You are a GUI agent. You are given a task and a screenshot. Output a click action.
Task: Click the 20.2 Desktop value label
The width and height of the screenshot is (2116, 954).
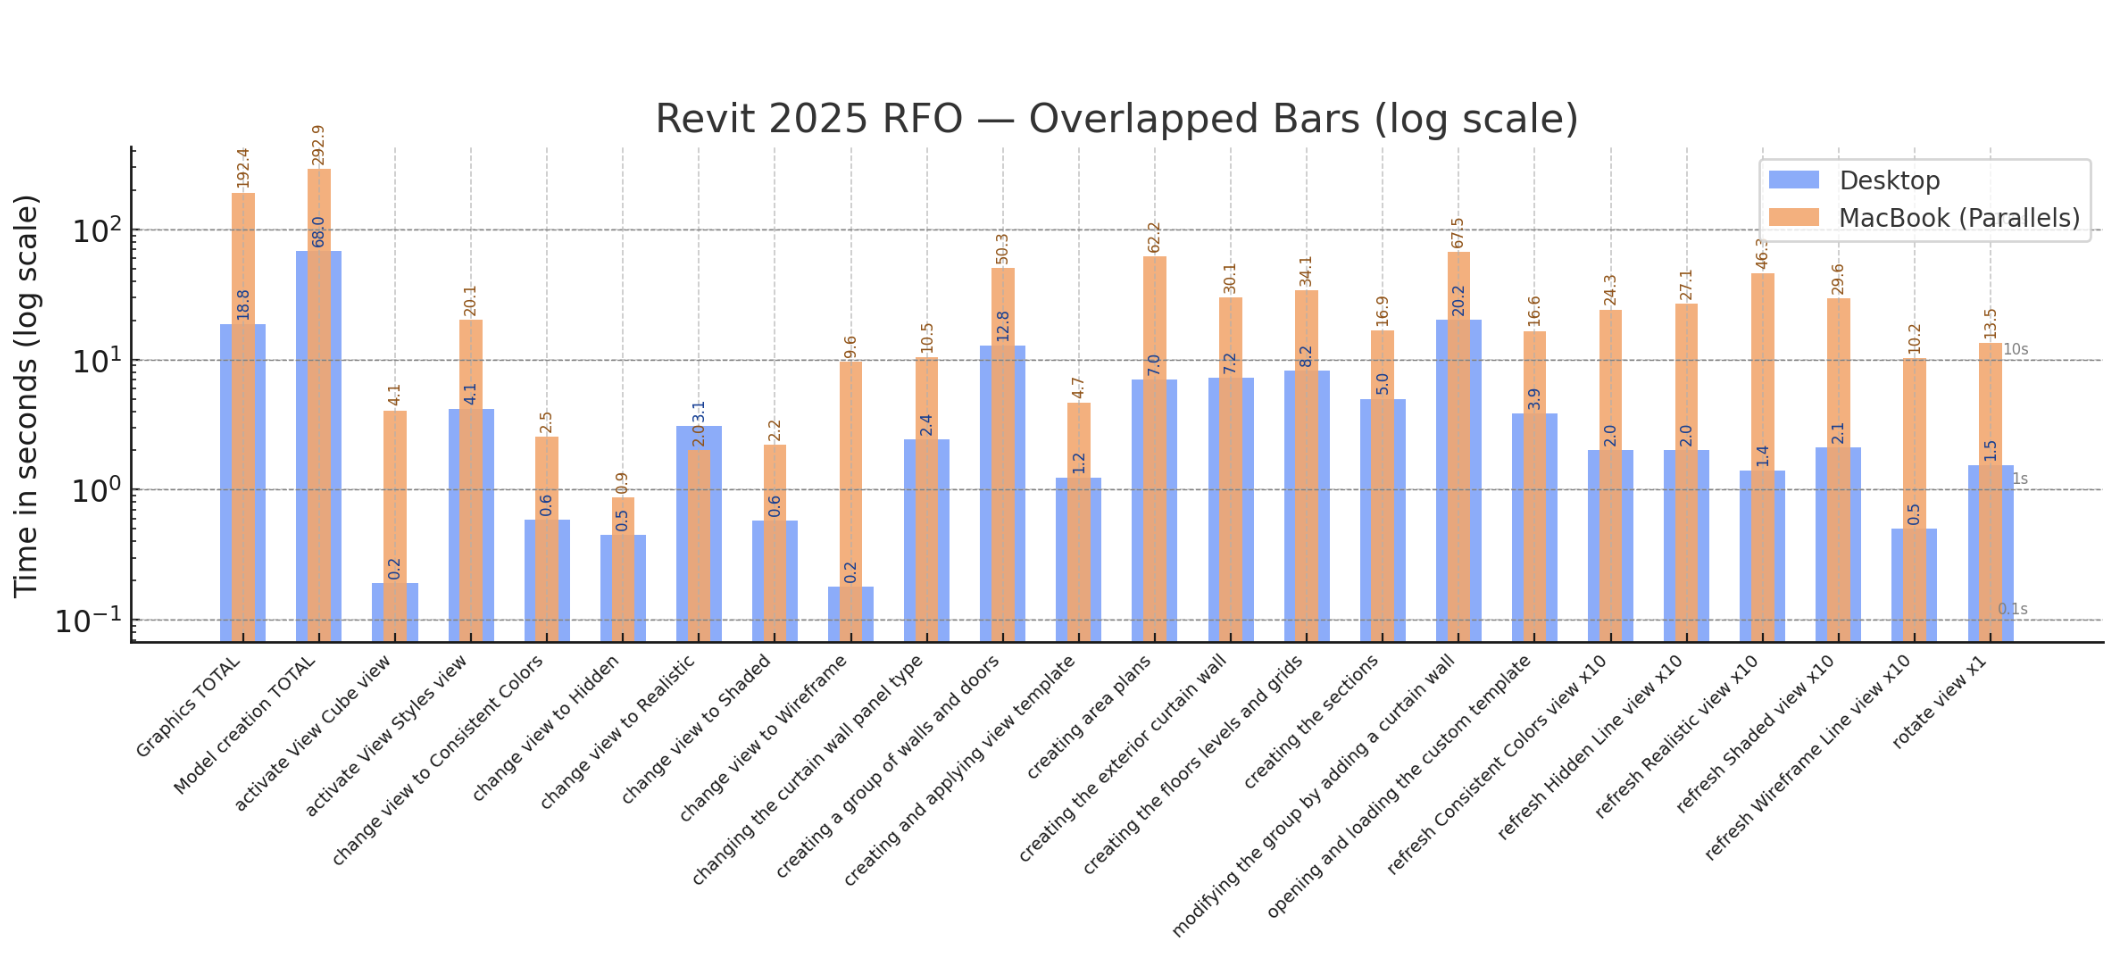(1459, 301)
